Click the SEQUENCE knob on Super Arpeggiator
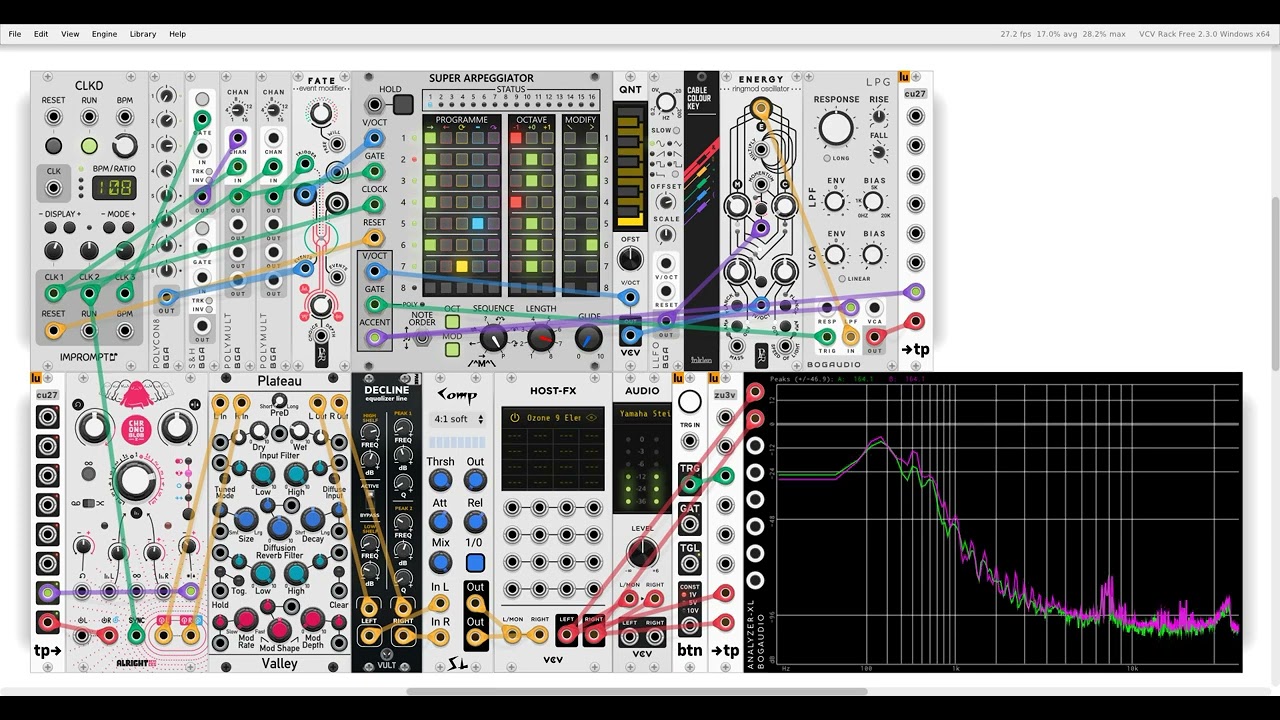The height and width of the screenshot is (720, 1280). coord(493,338)
